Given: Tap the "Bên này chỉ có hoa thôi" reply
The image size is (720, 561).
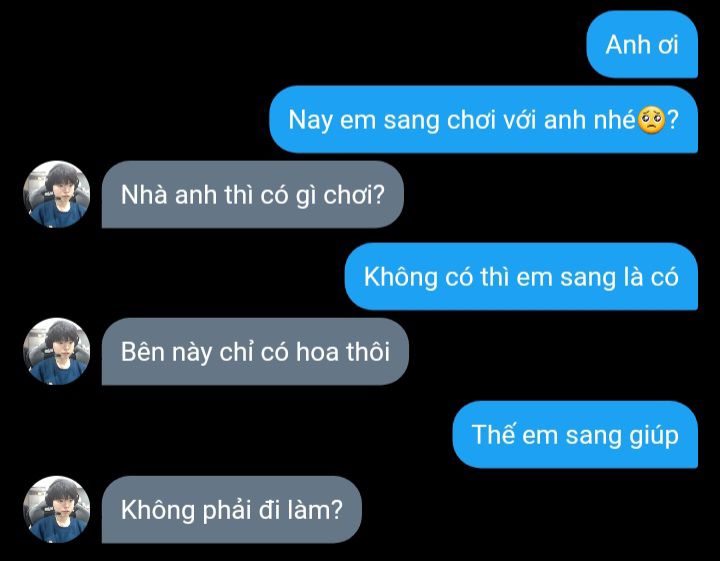Looking at the screenshot, I should pos(255,352).
